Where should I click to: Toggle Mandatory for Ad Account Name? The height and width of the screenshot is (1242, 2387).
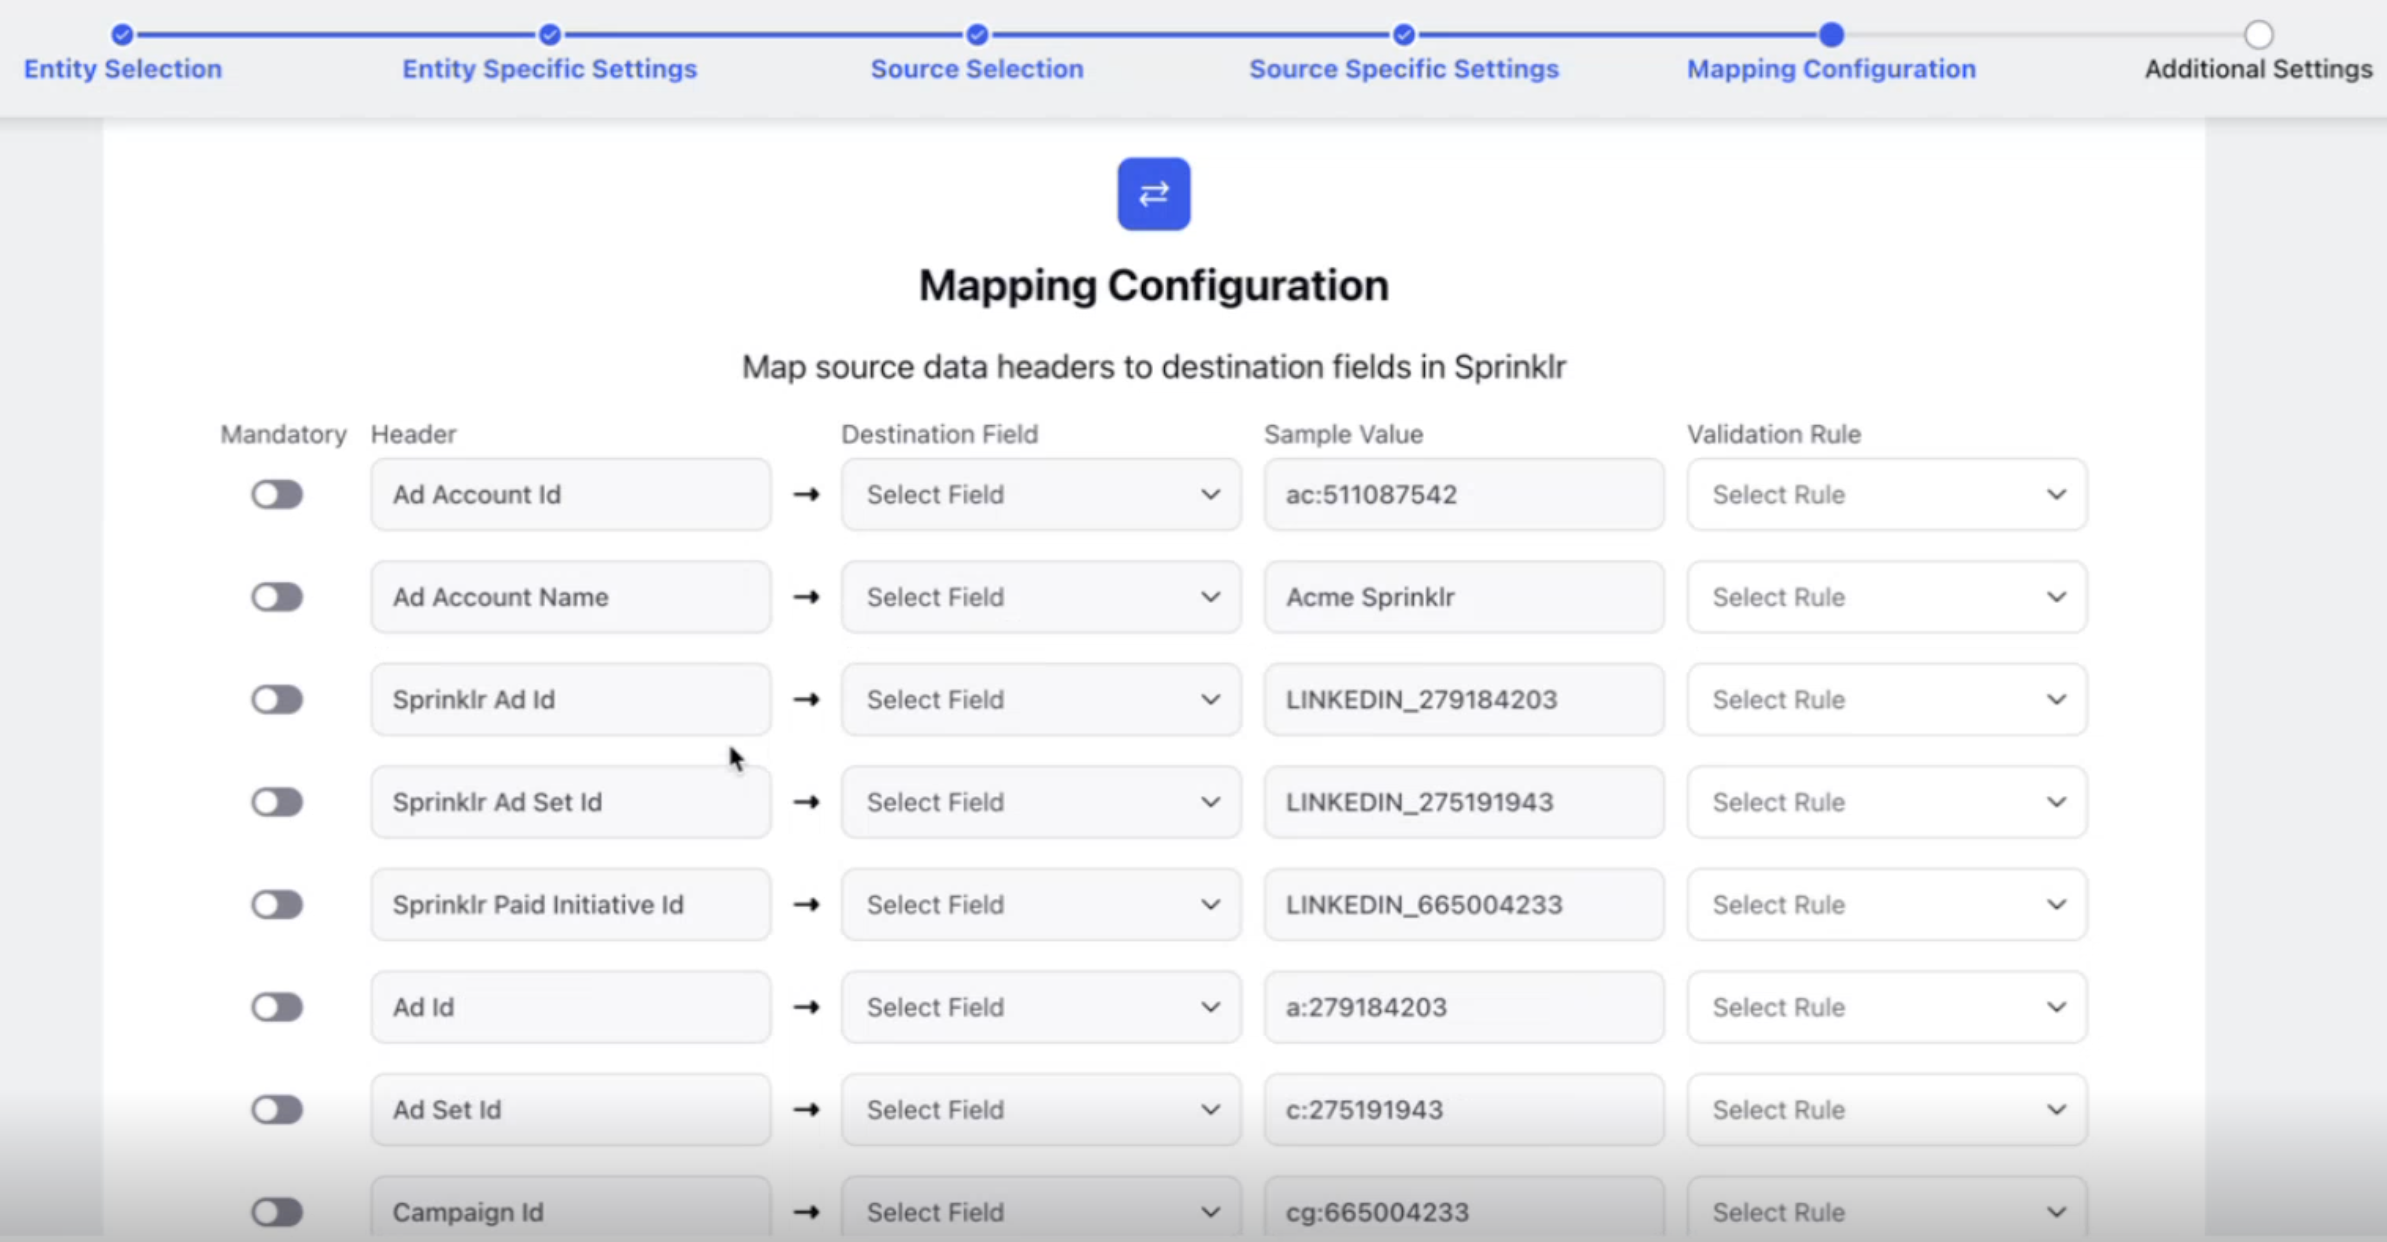[x=277, y=597]
